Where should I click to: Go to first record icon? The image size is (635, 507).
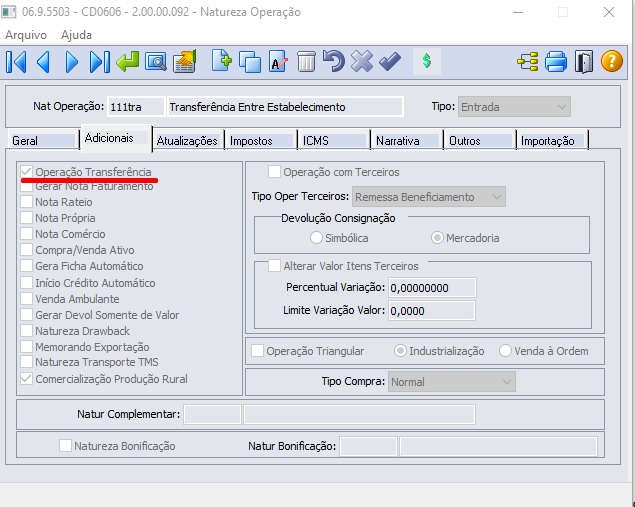16,62
